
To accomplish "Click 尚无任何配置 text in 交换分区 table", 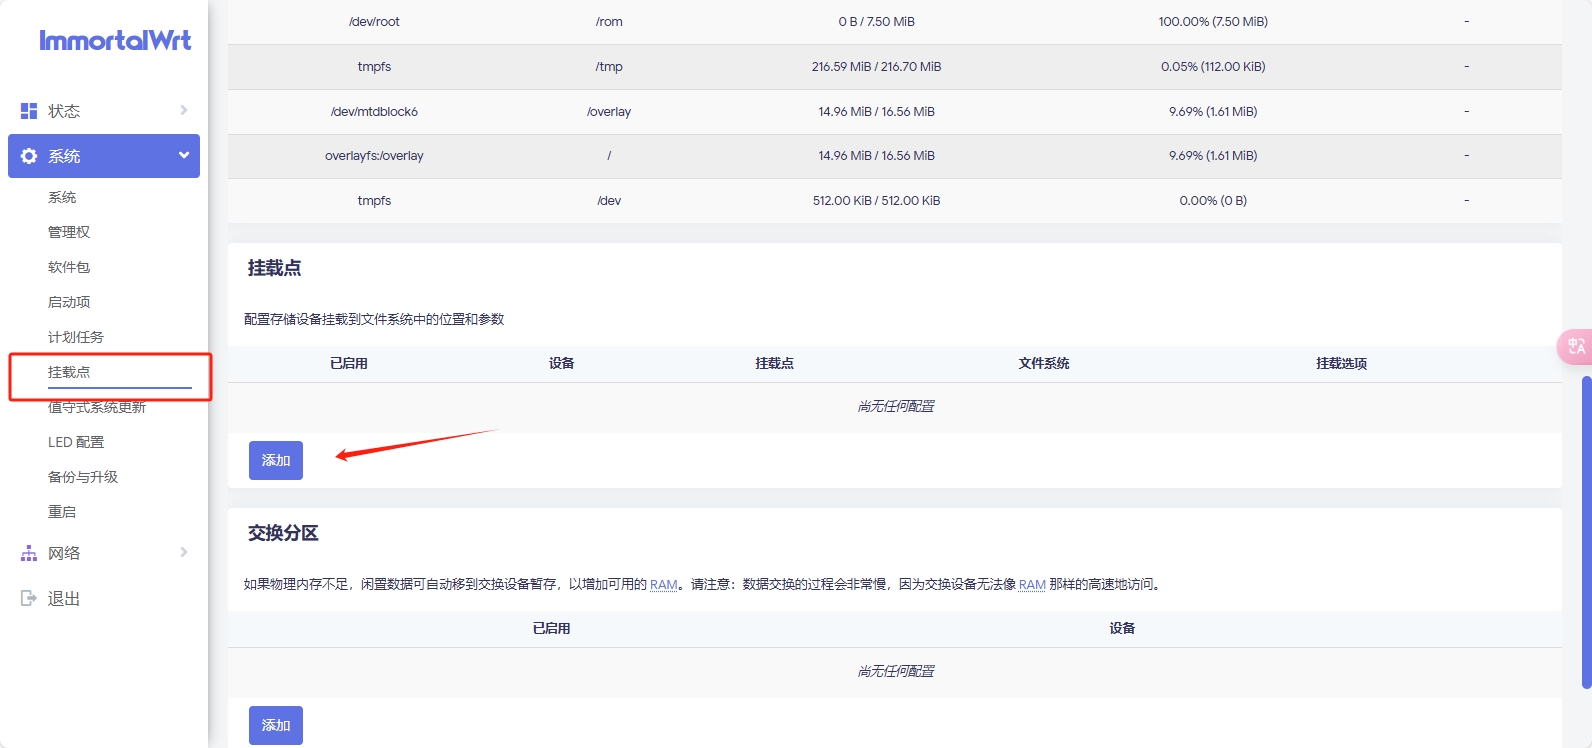I will click(x=895, y=671).
